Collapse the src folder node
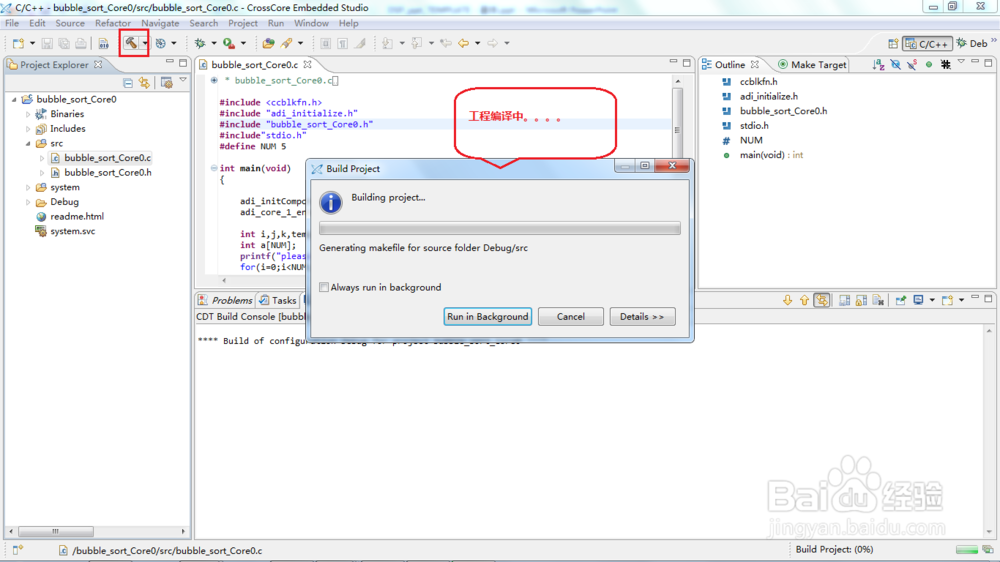This screenshot has height=562, width=1000. (x=28, y=144)
